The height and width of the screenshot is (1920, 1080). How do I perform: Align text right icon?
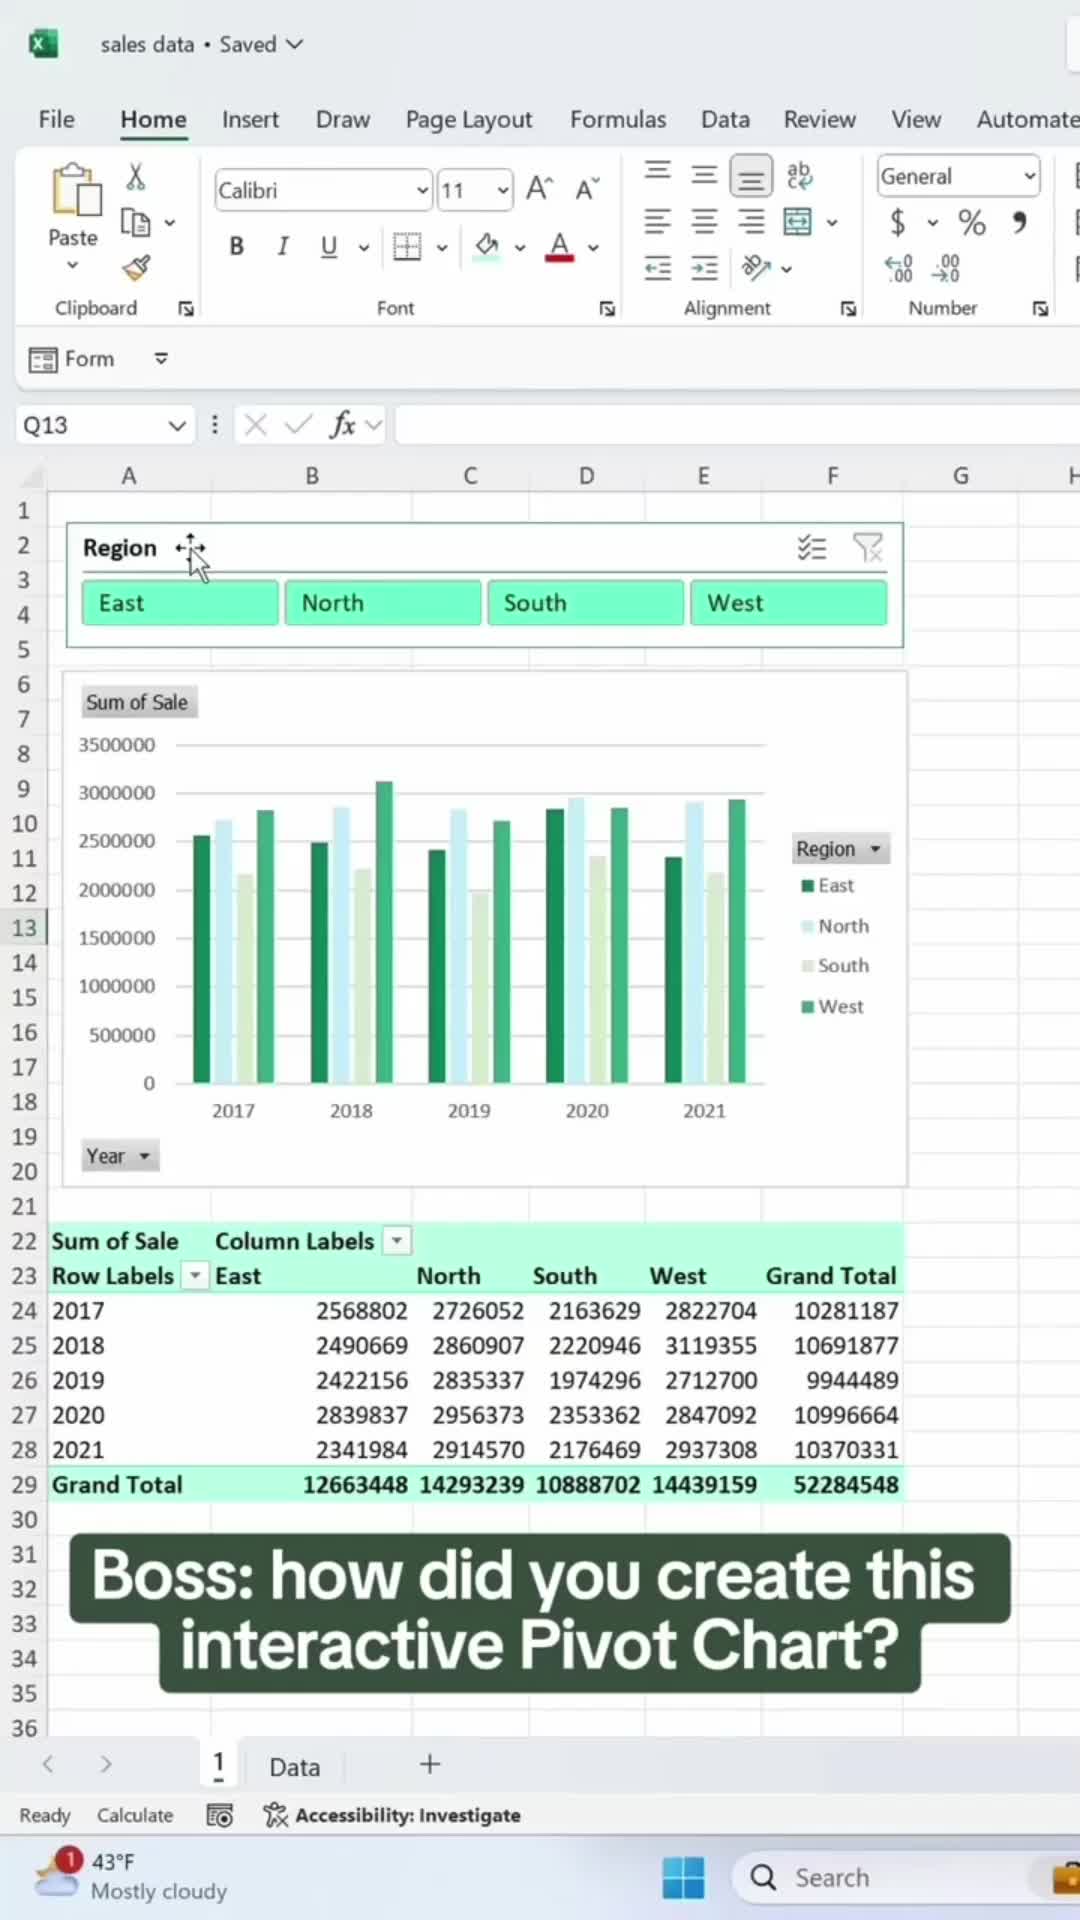click(751, 221)
